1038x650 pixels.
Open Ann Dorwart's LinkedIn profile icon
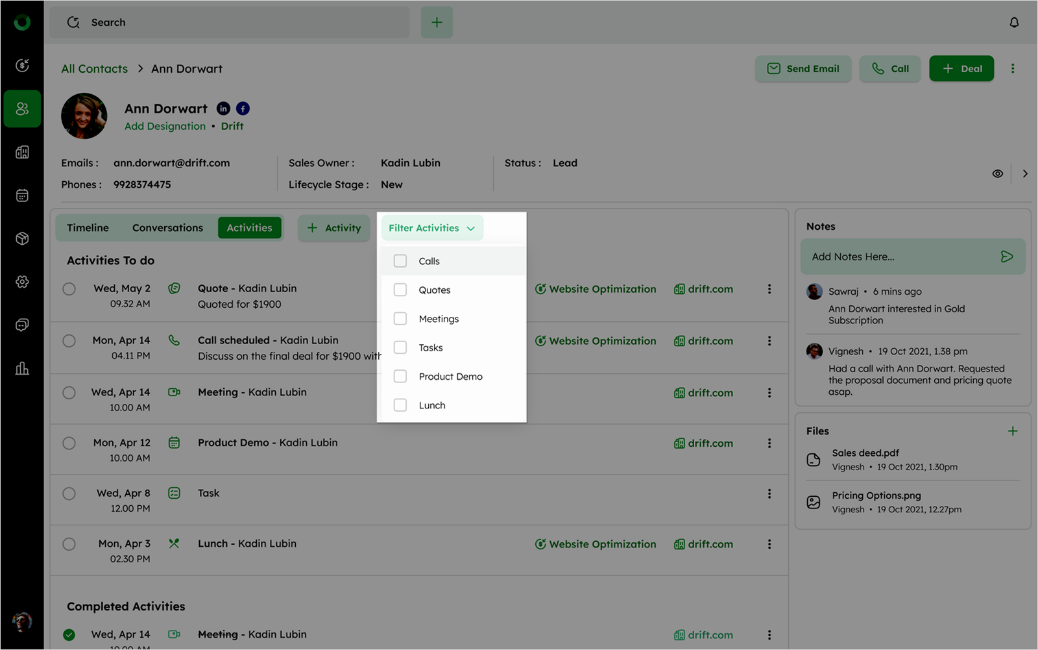click(x=224, y=109)
